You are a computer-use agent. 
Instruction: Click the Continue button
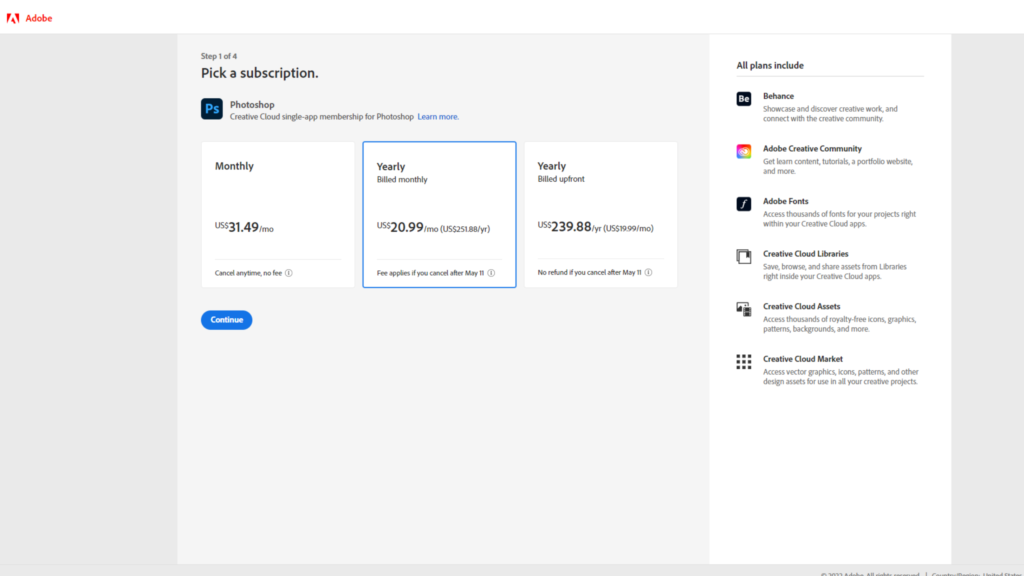(x=227, y=320)
